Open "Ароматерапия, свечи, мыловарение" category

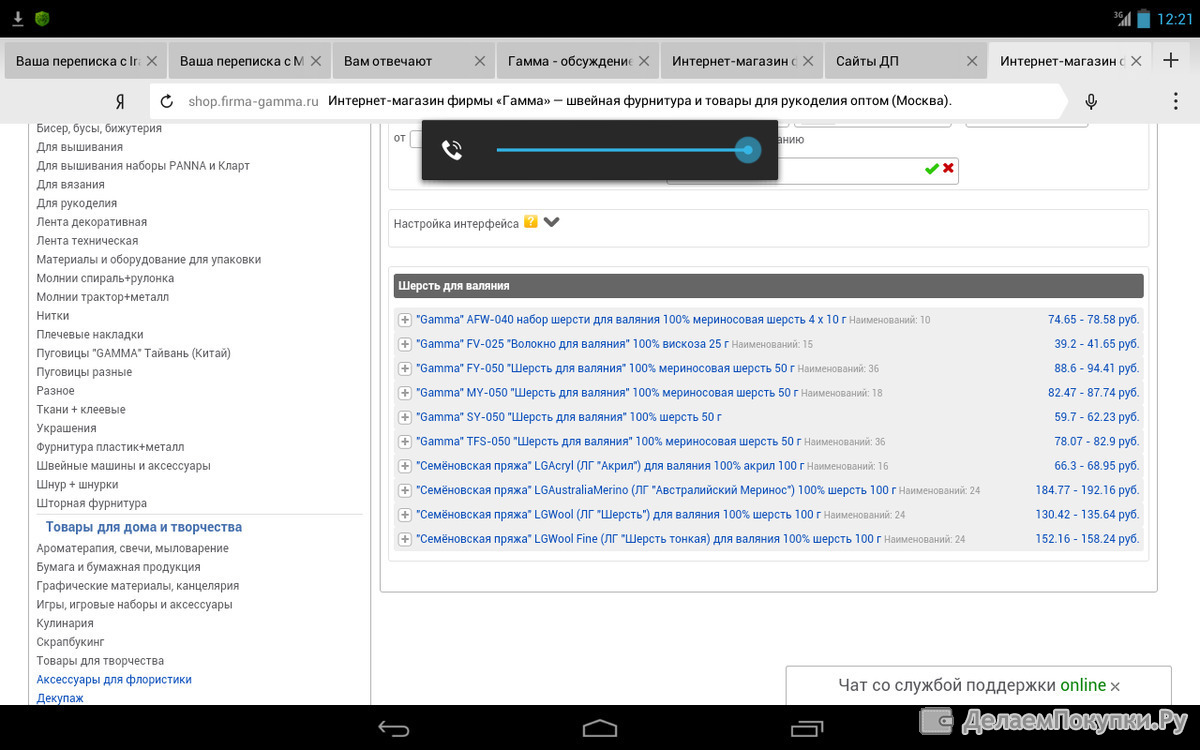pos(133,548)
